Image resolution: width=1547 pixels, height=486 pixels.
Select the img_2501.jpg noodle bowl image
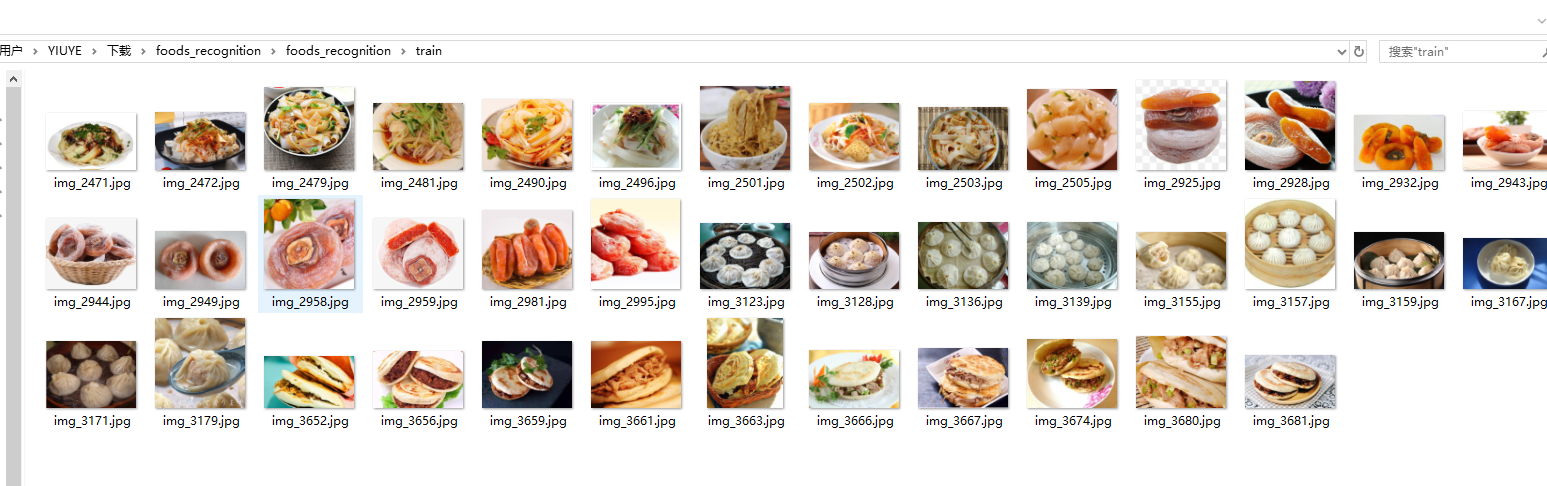745,128
